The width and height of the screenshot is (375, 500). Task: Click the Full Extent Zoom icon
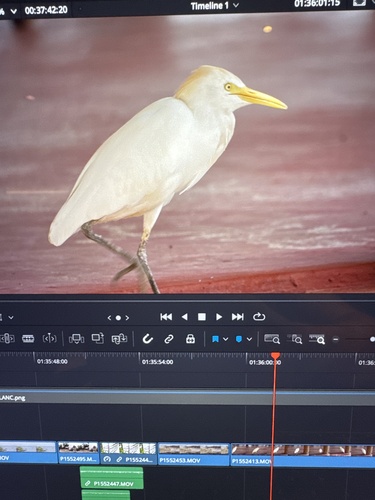272,339
